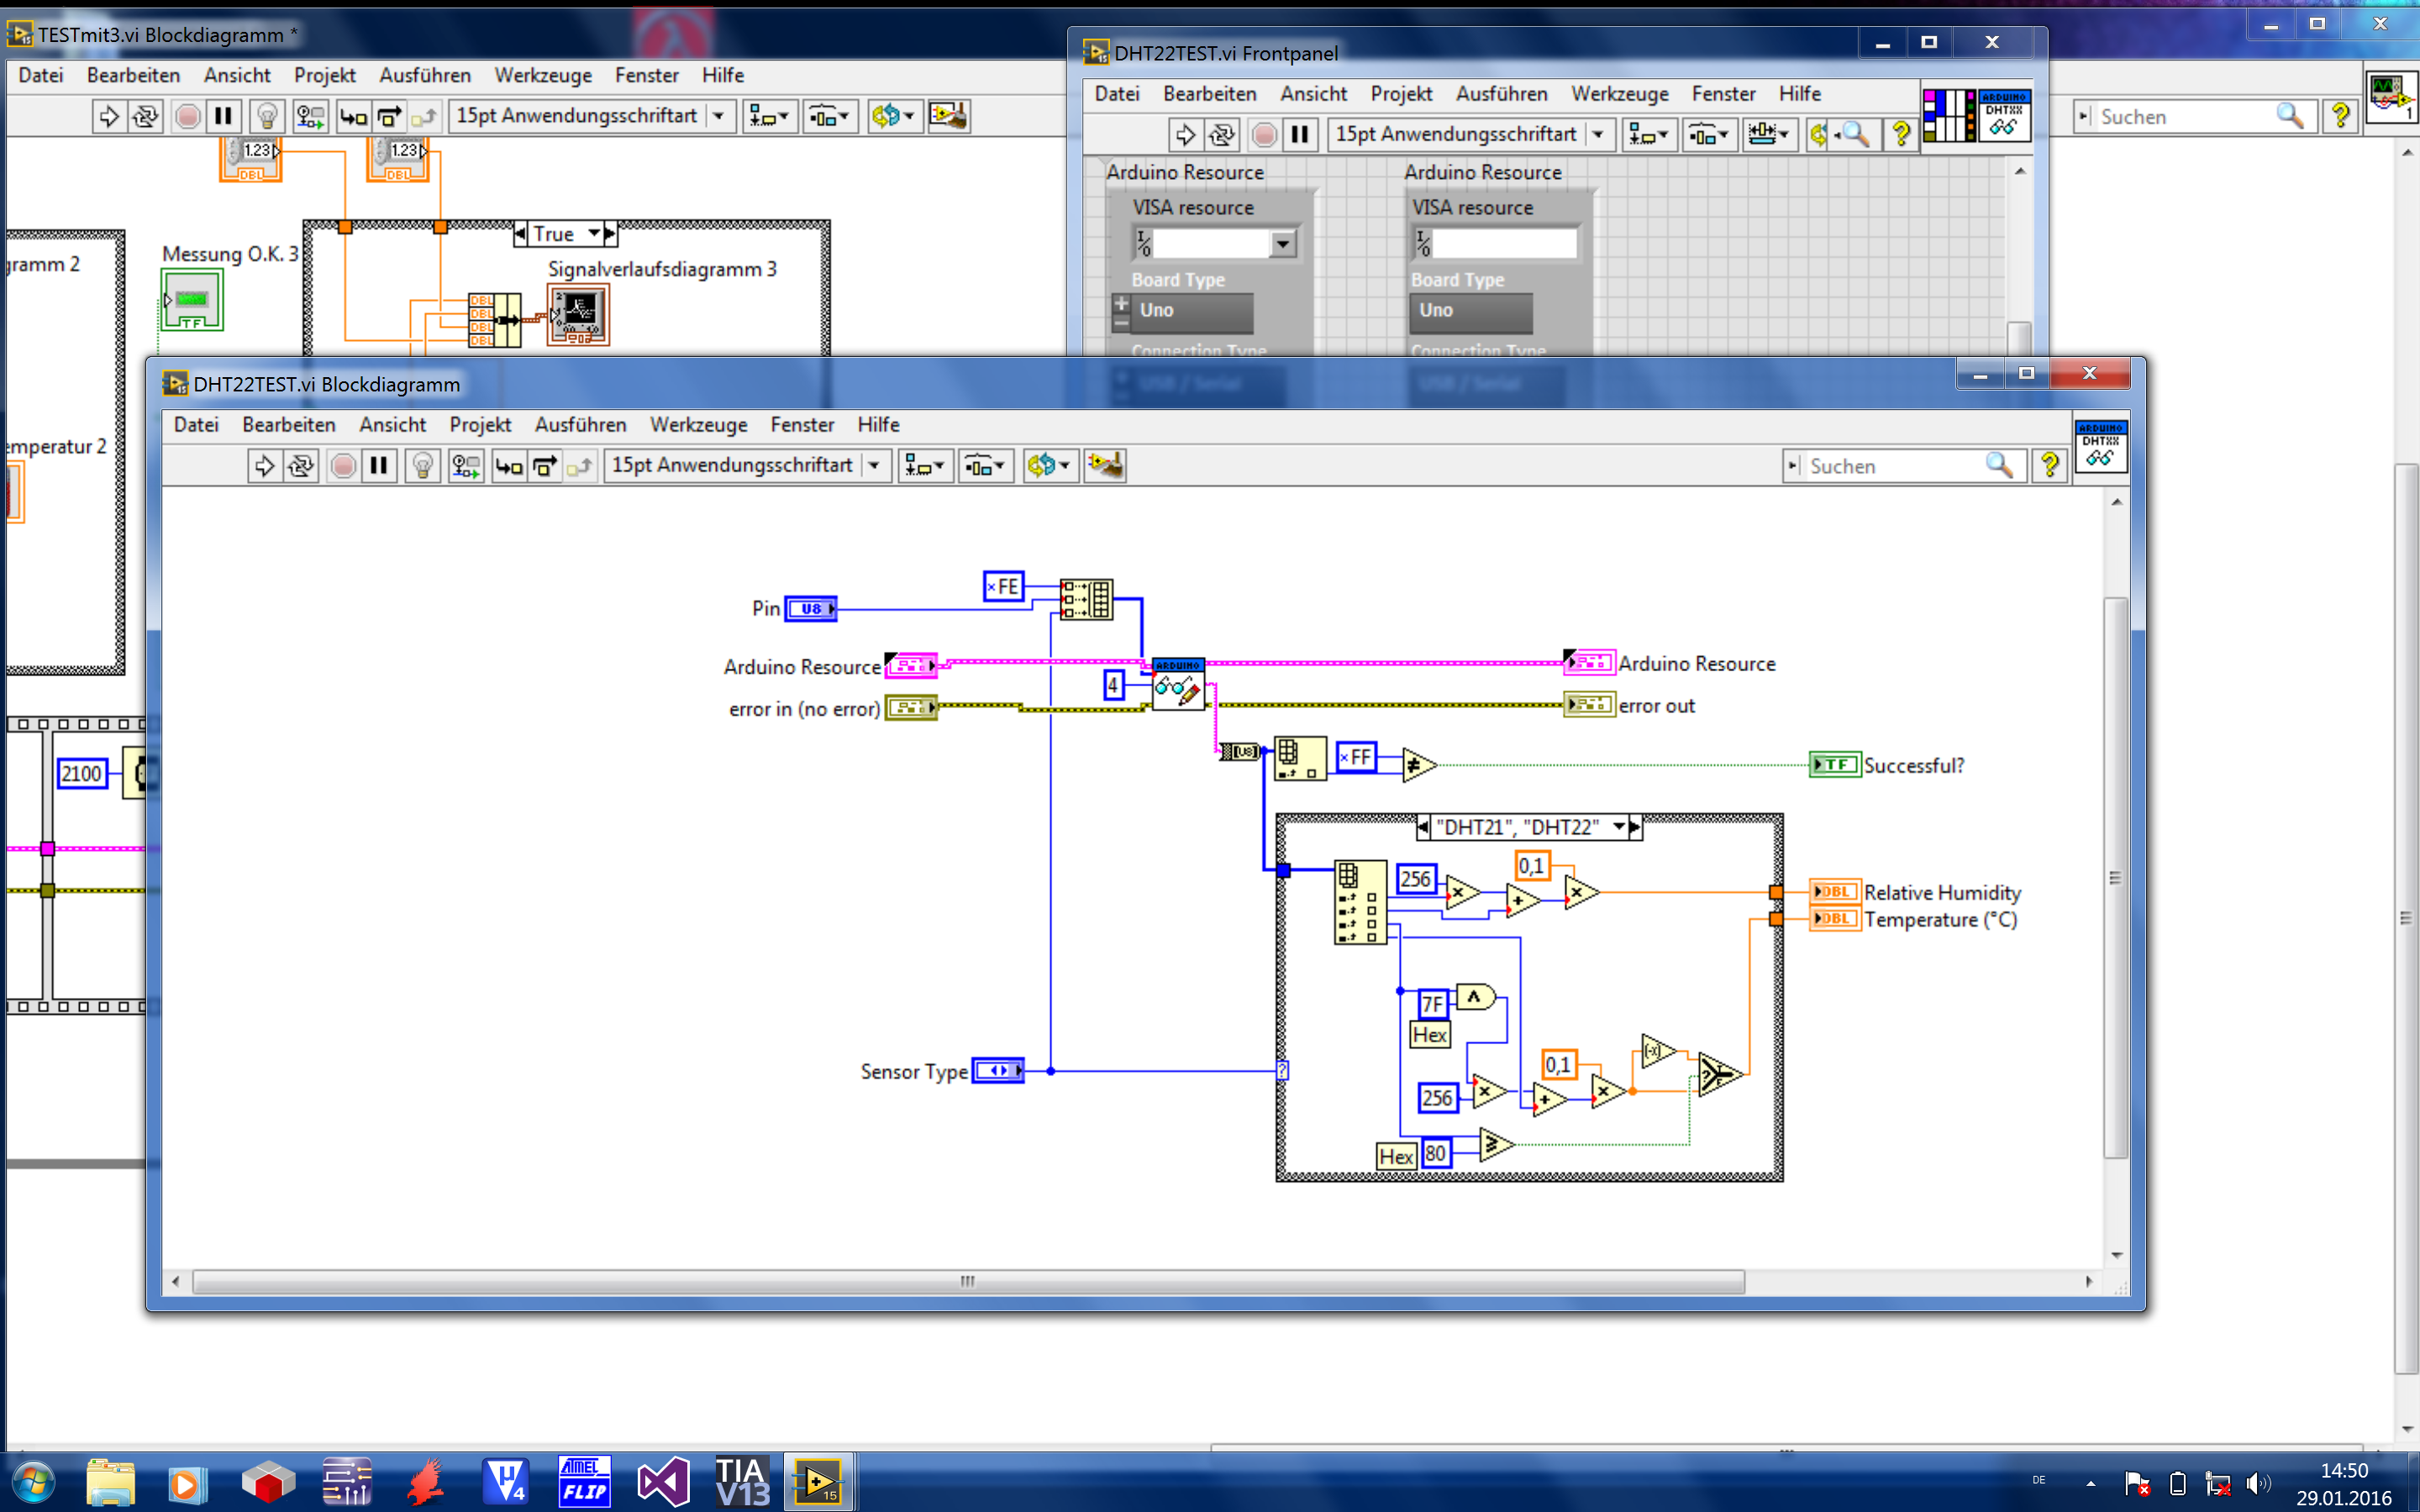Open Ausführen menu in TESTmit3.vi window
The width and height of the screenshot is (2420, 1512).
[424, 75]
